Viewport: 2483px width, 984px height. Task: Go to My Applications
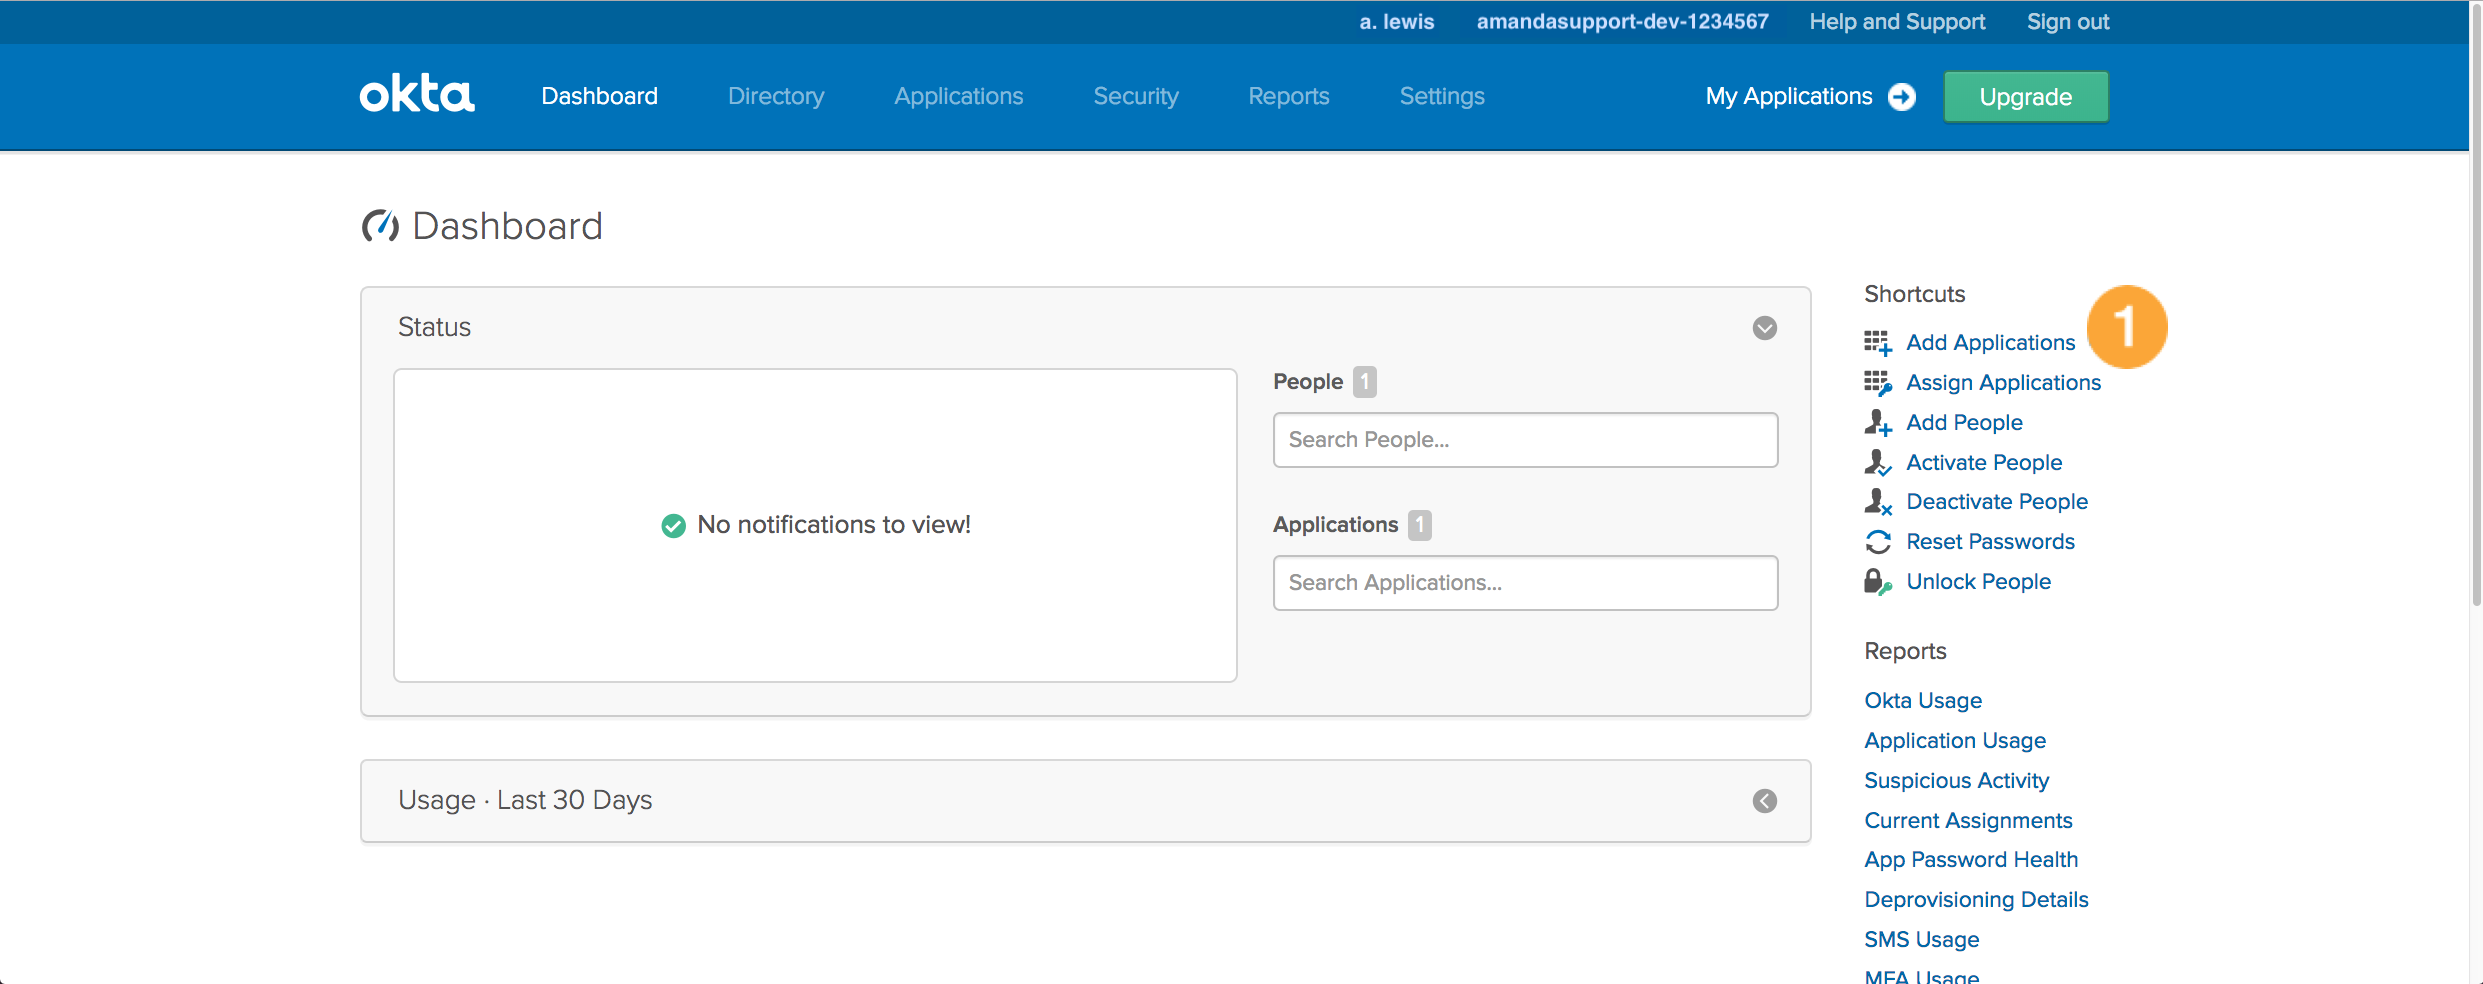tap(1788, 96)
